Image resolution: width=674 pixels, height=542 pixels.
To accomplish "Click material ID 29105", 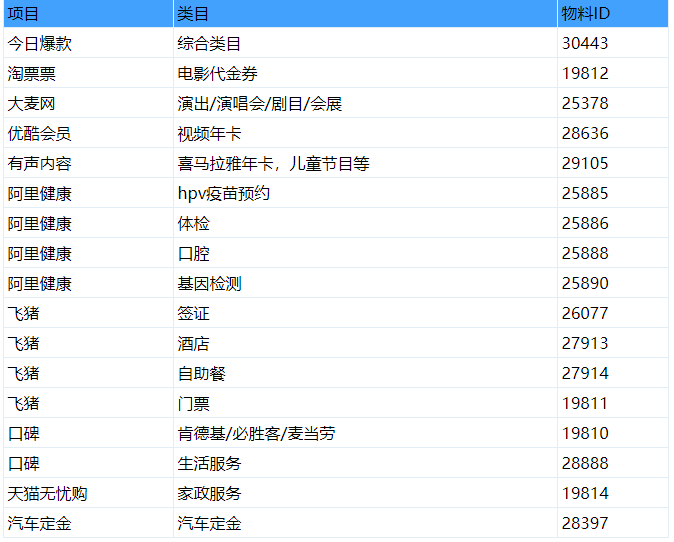I will pos(613,163).
